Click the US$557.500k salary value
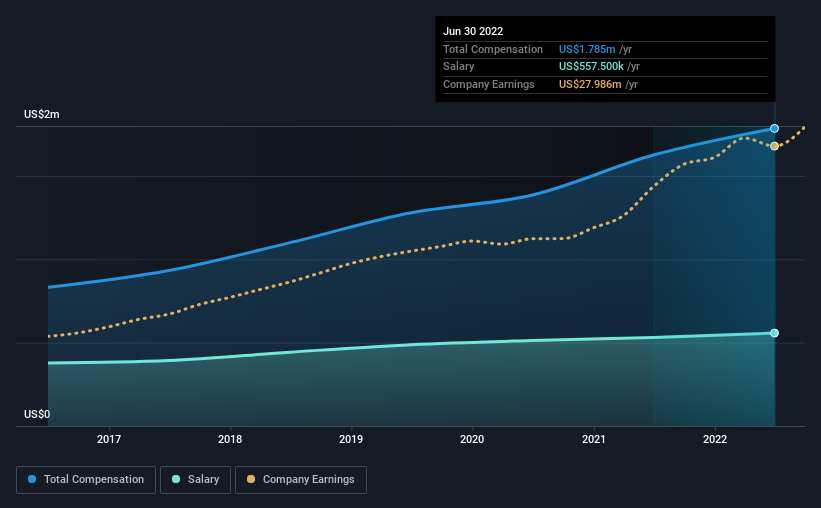The width and height of the screenshot is (821, 508). 591,67
